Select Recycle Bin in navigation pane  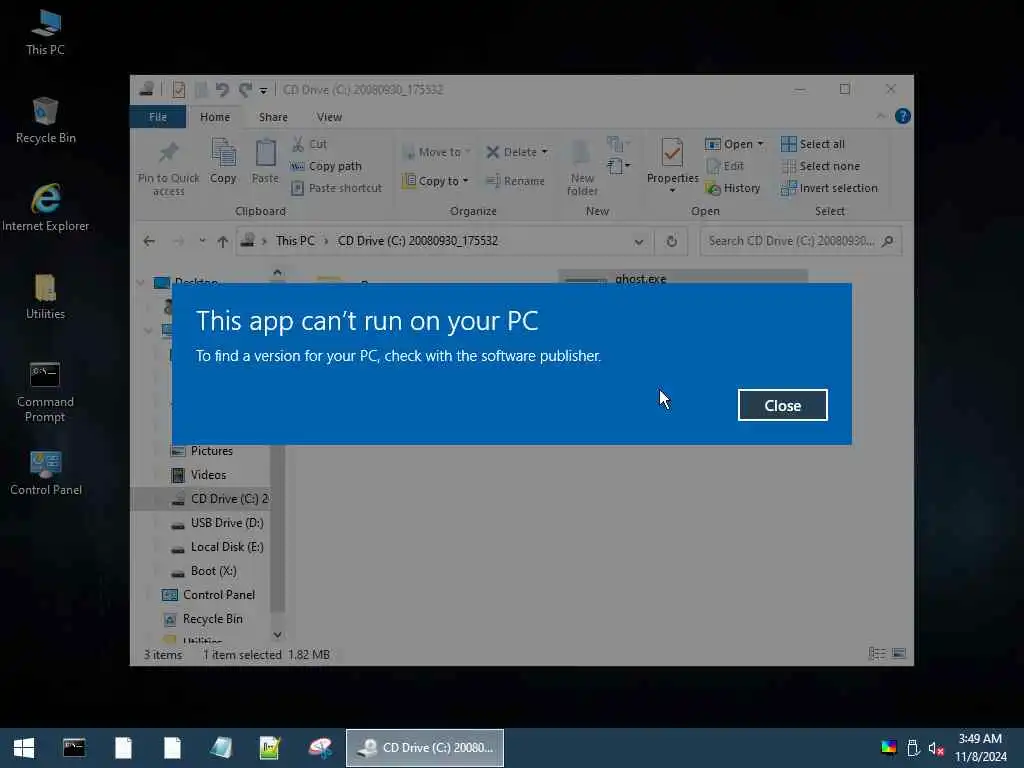point(202,619)
